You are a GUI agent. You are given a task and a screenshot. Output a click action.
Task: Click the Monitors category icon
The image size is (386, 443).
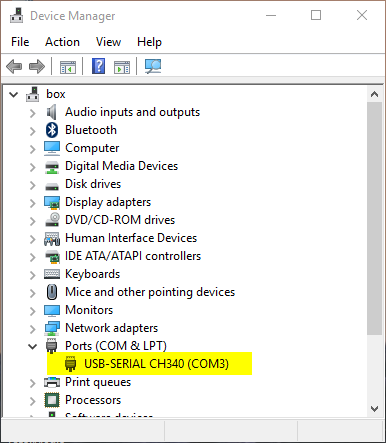(x=52, y=311)
